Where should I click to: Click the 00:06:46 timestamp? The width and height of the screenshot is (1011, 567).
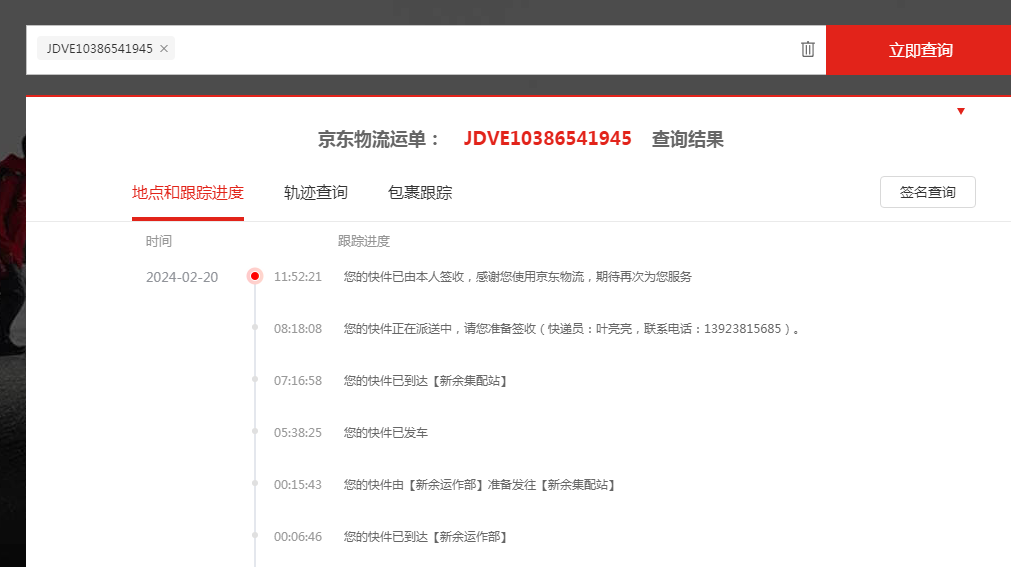pos(298,537)
